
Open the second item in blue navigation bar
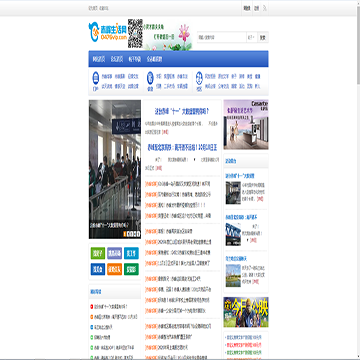pyautogui.click(x=117, y=59)
